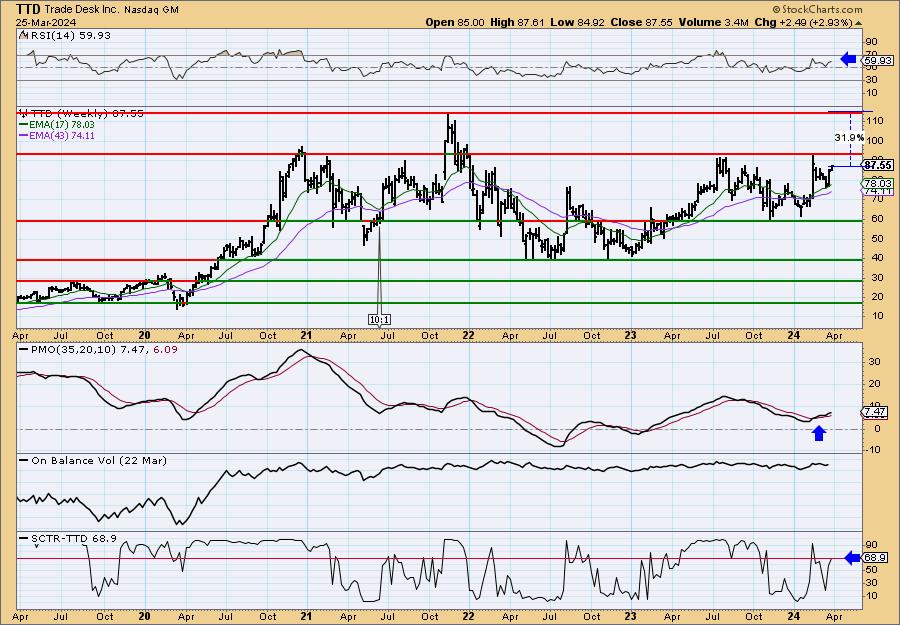The width and height of the screenshot is (900, 625).
Task: Click the On Balance Vol (22 Mar) label
Action: 99,460
